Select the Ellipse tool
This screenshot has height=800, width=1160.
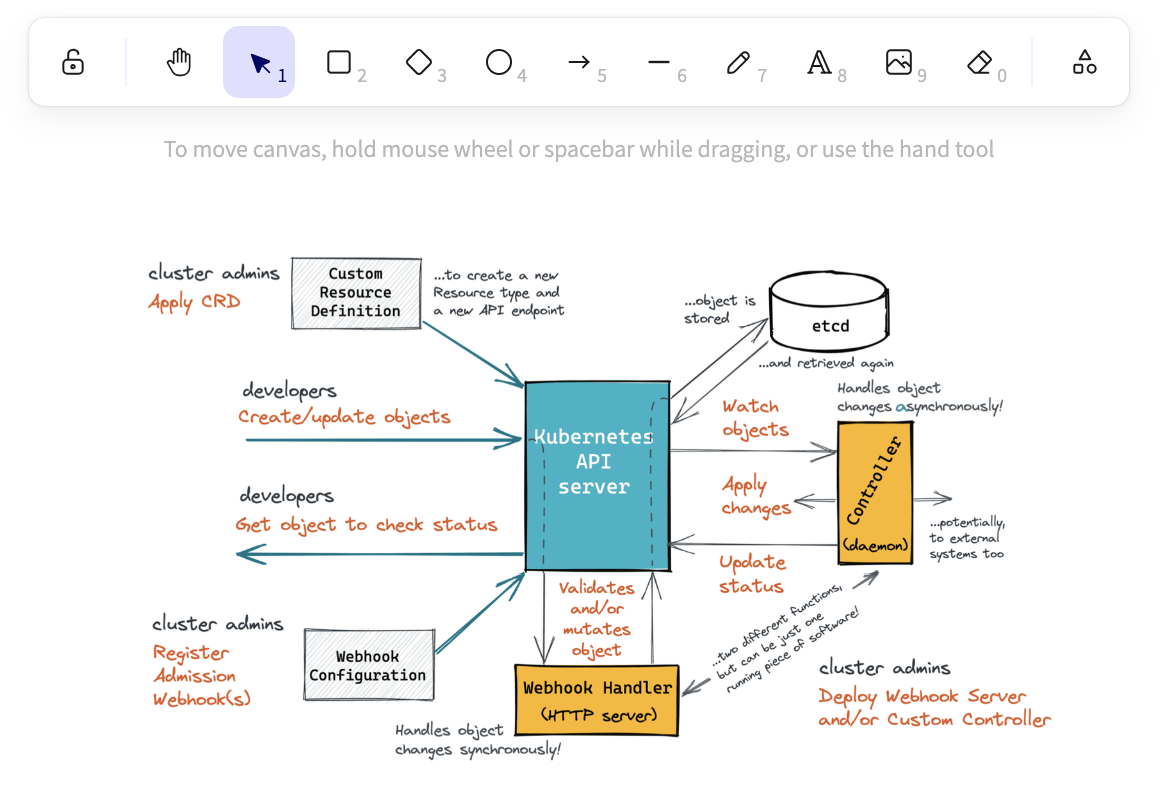tap(499, 62)
